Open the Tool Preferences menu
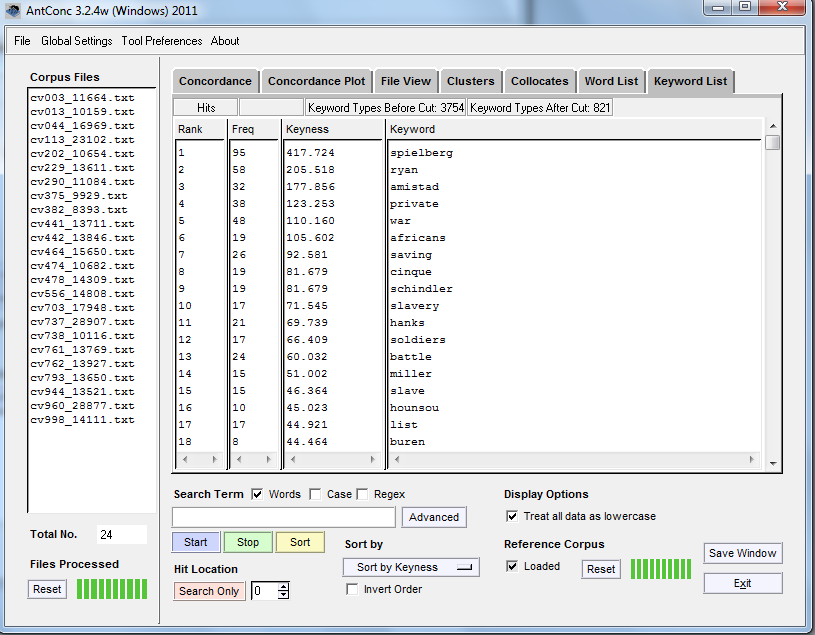The width and height of the screenshot is (815, 635). coord(161,41)
